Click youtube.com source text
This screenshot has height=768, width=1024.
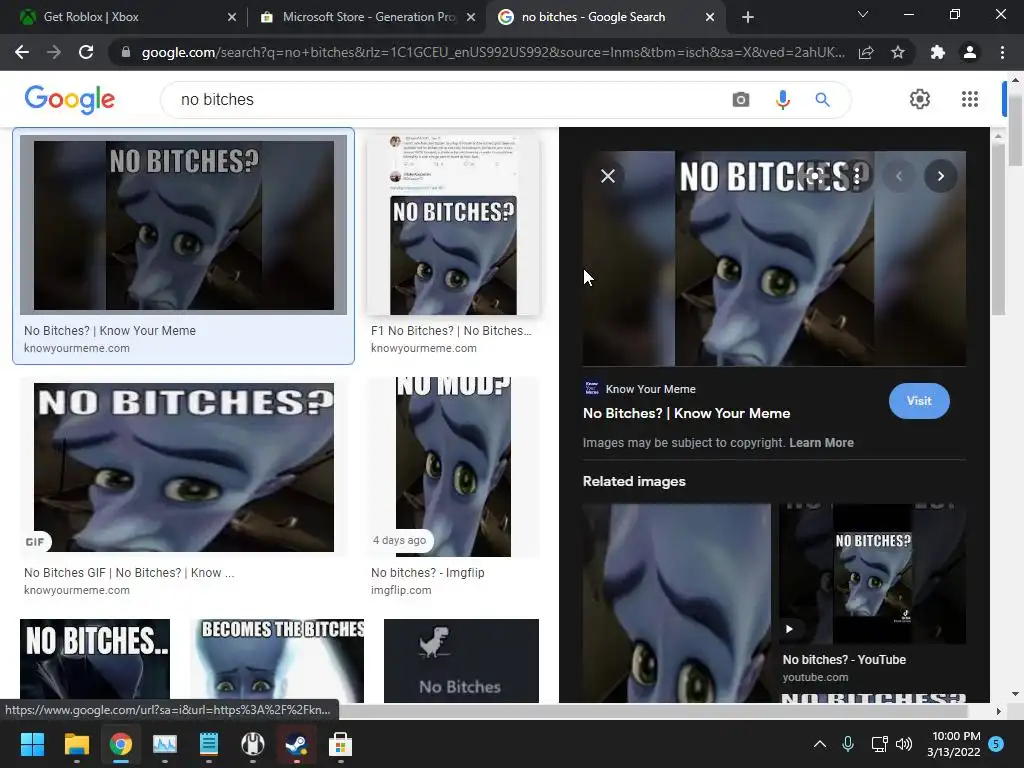(x=815, y=677)
